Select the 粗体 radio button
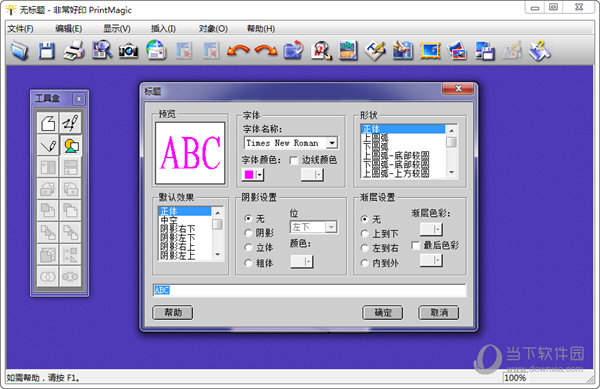The image size is (600, 389). tap(248, 263)
